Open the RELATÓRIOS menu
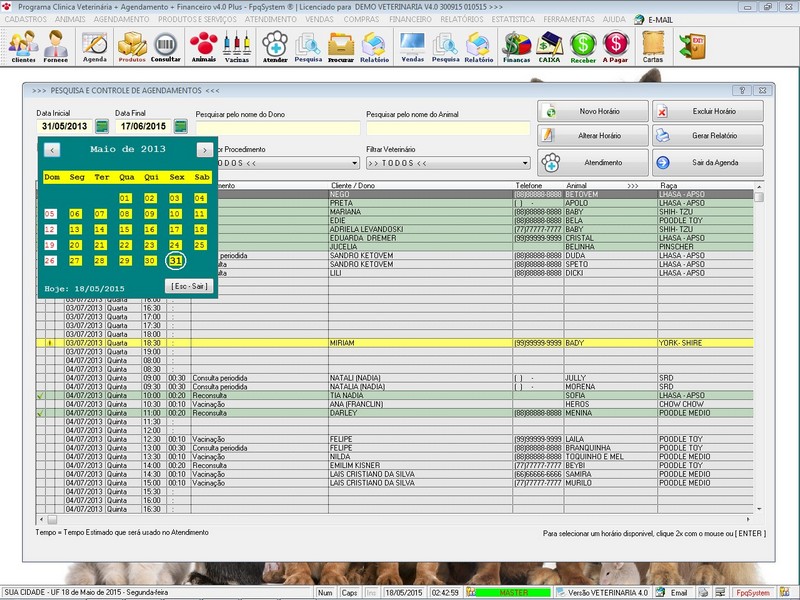This screenshot has width=800, height=600. (462, 19)
